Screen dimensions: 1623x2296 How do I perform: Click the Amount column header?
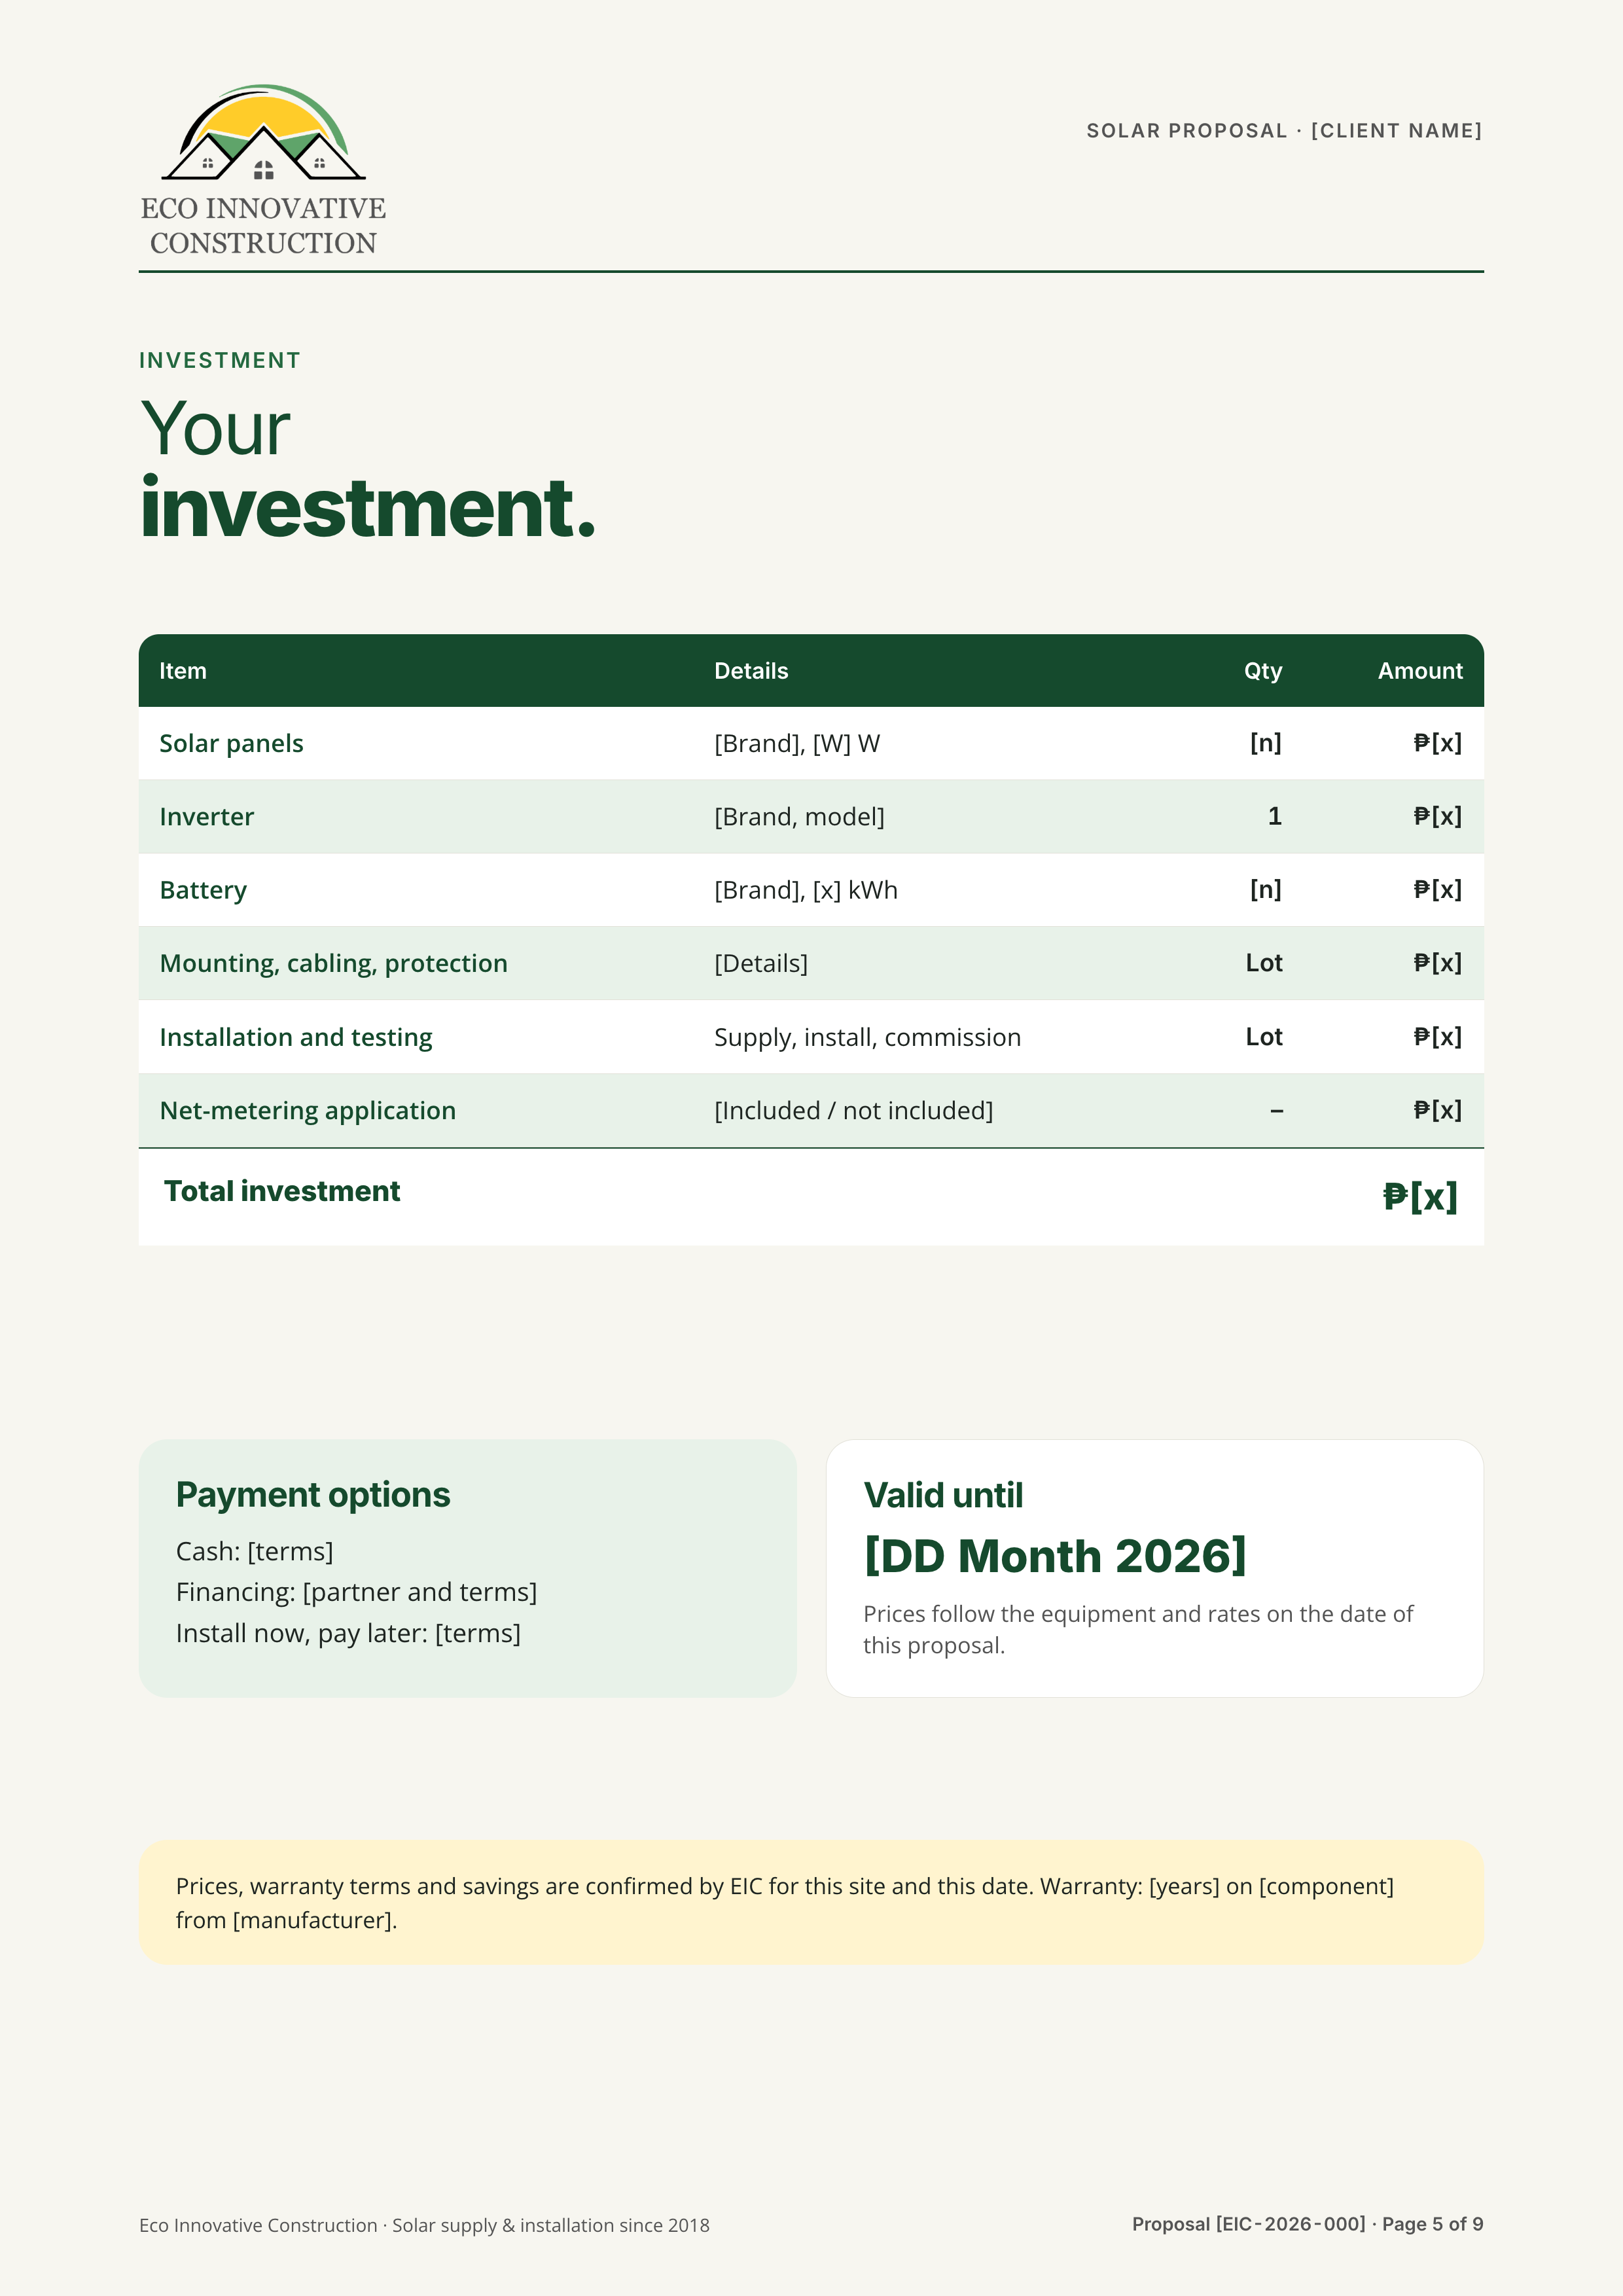[x=1420, y=671]
